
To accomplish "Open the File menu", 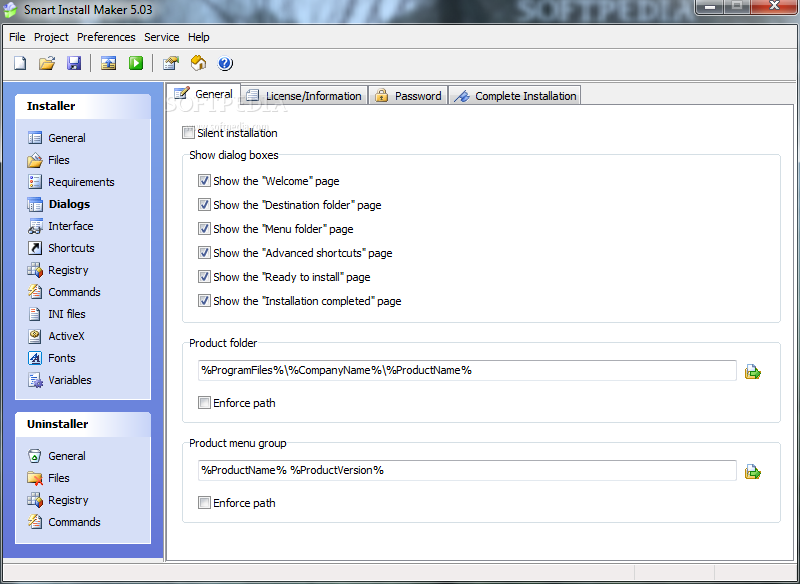I will tap(17, 37).
